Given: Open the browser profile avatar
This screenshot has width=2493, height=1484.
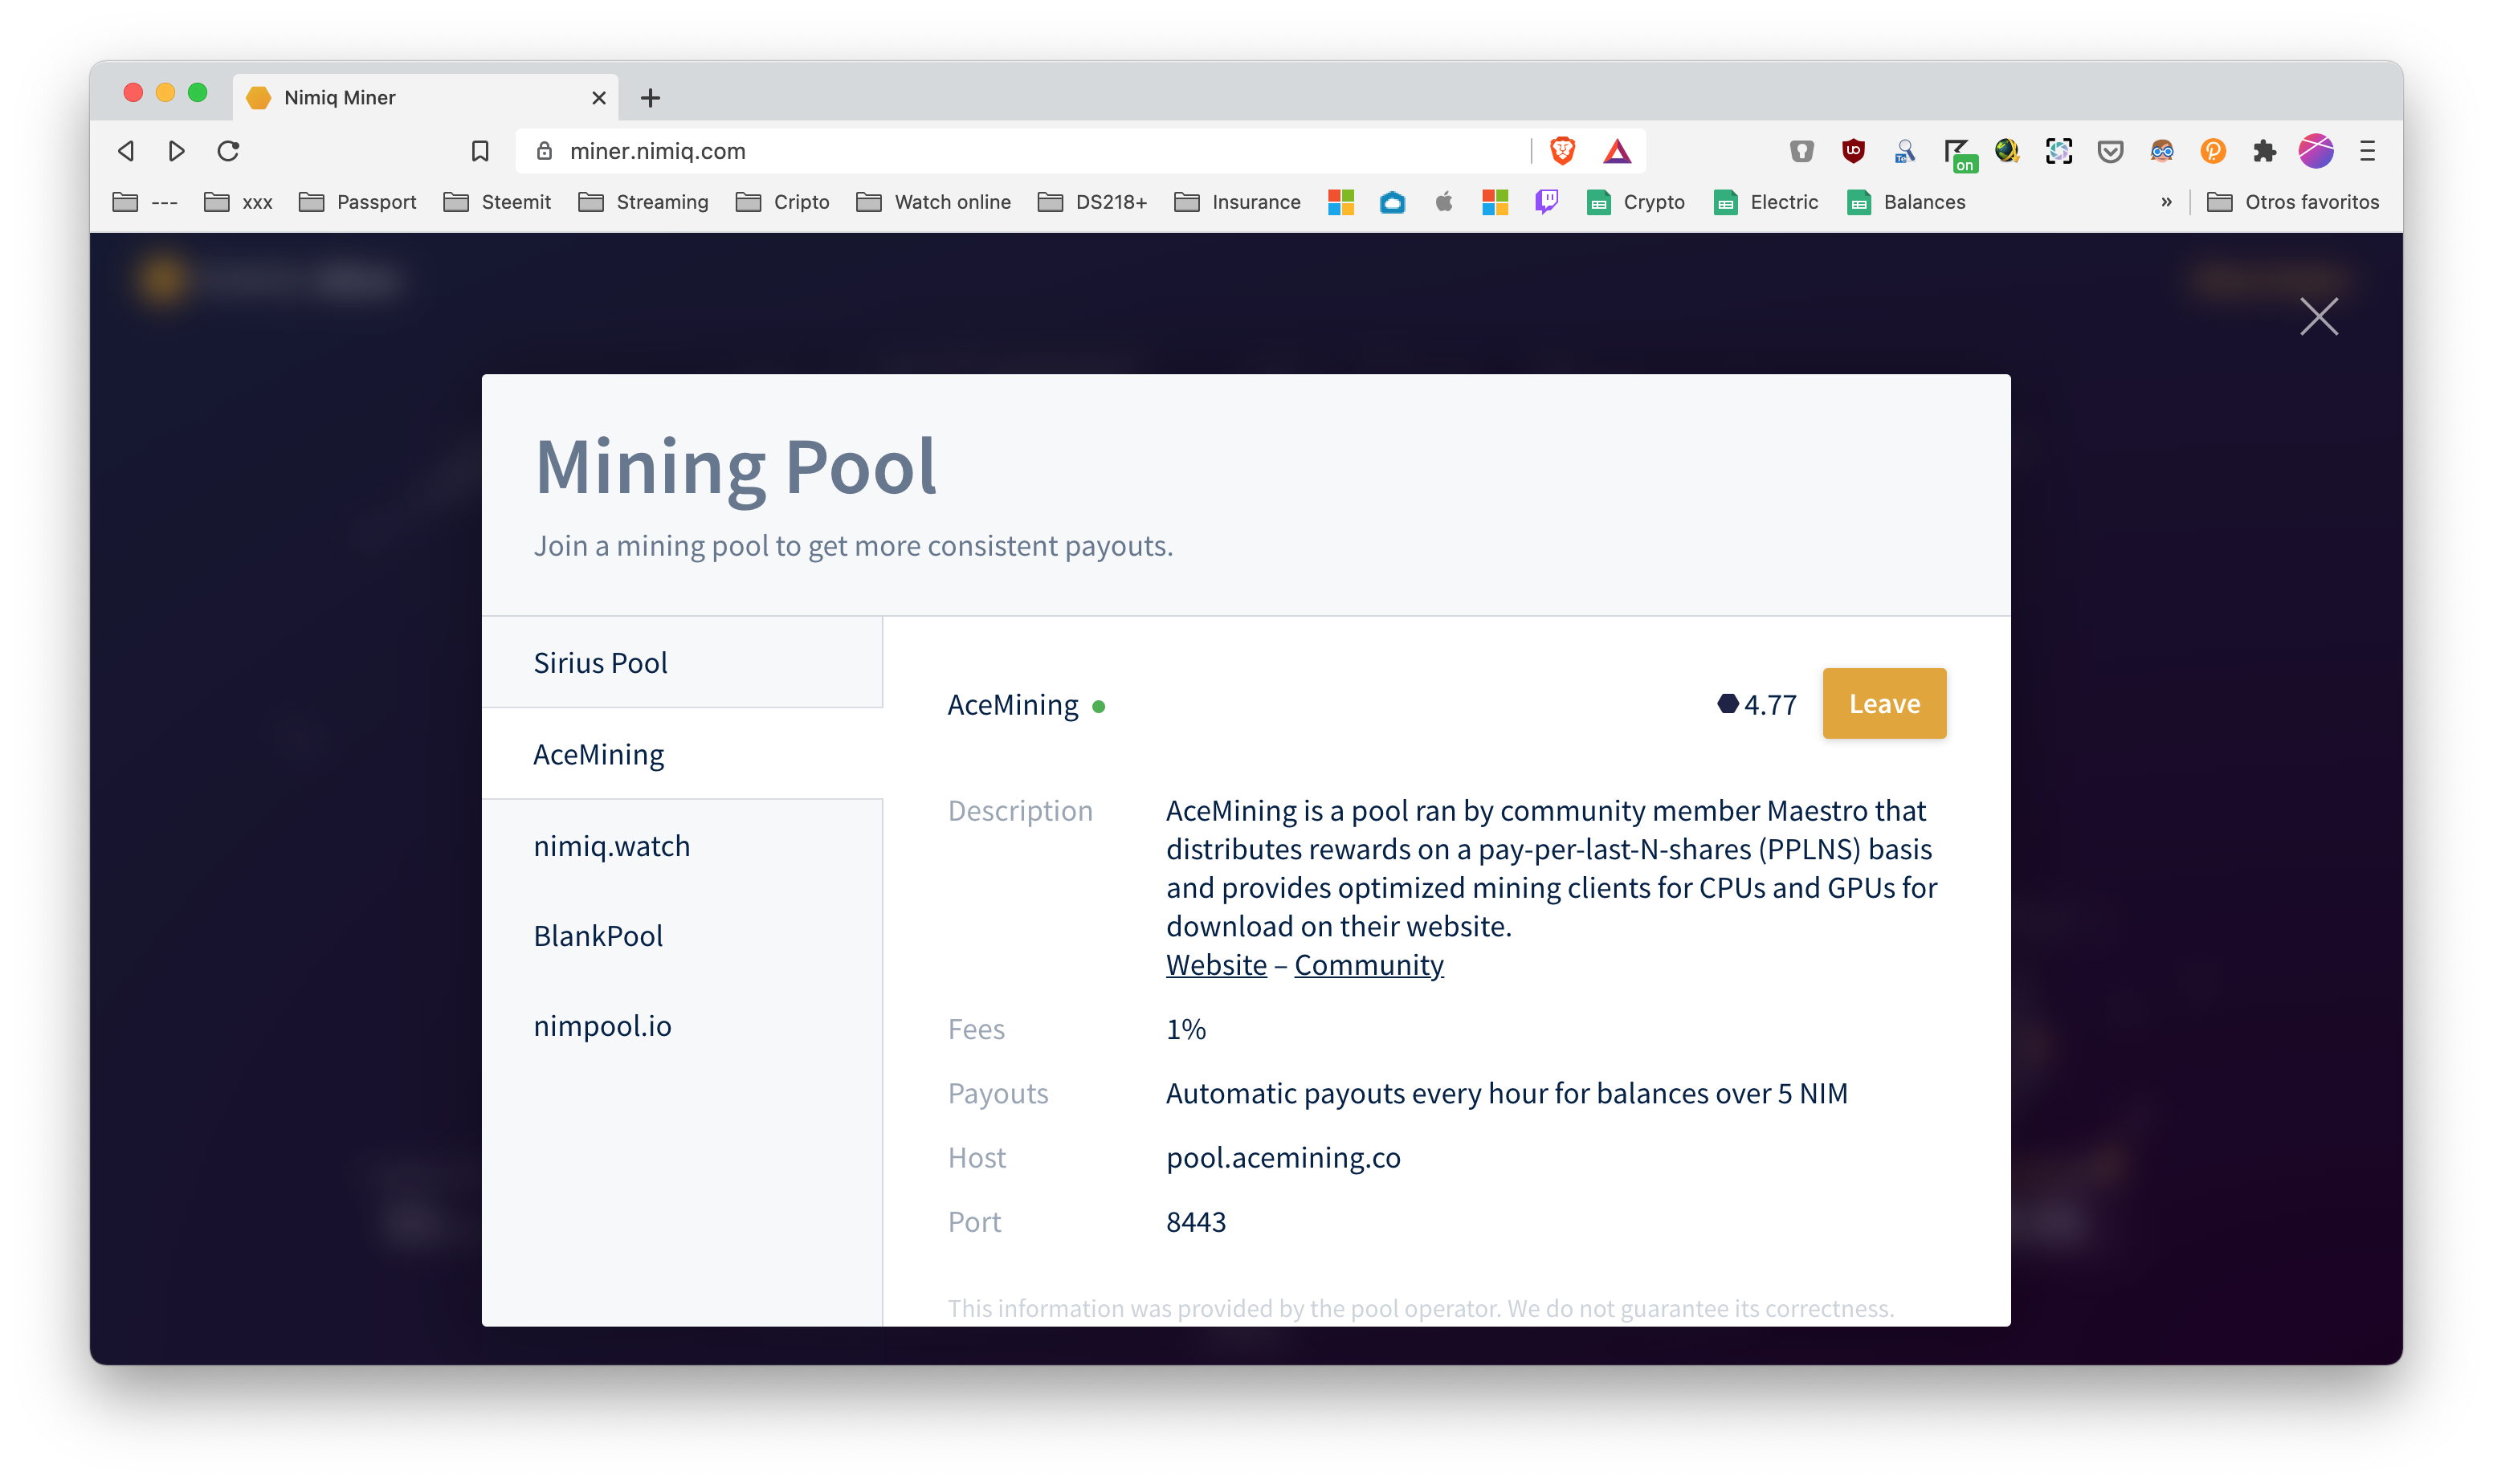Looking at the screenshot, I should pyautogui.click(x=2316, y=151).
